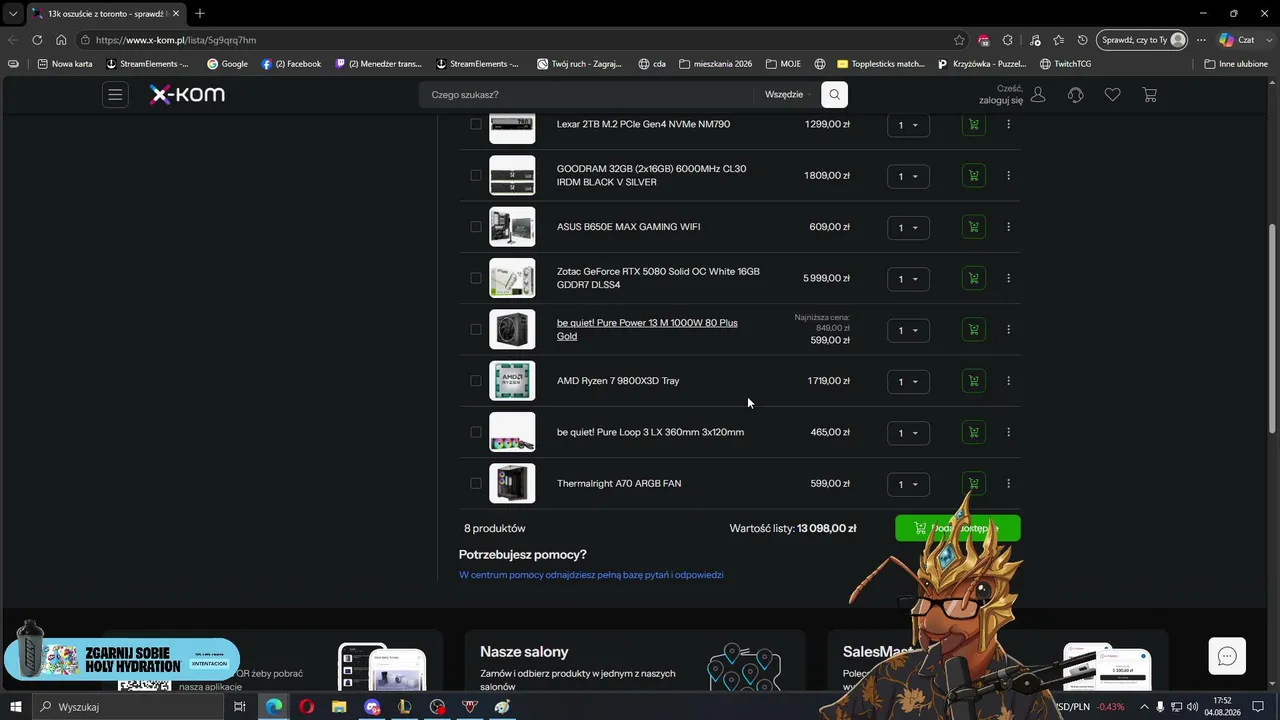Open the account login icon

[x=1038, y=95]
